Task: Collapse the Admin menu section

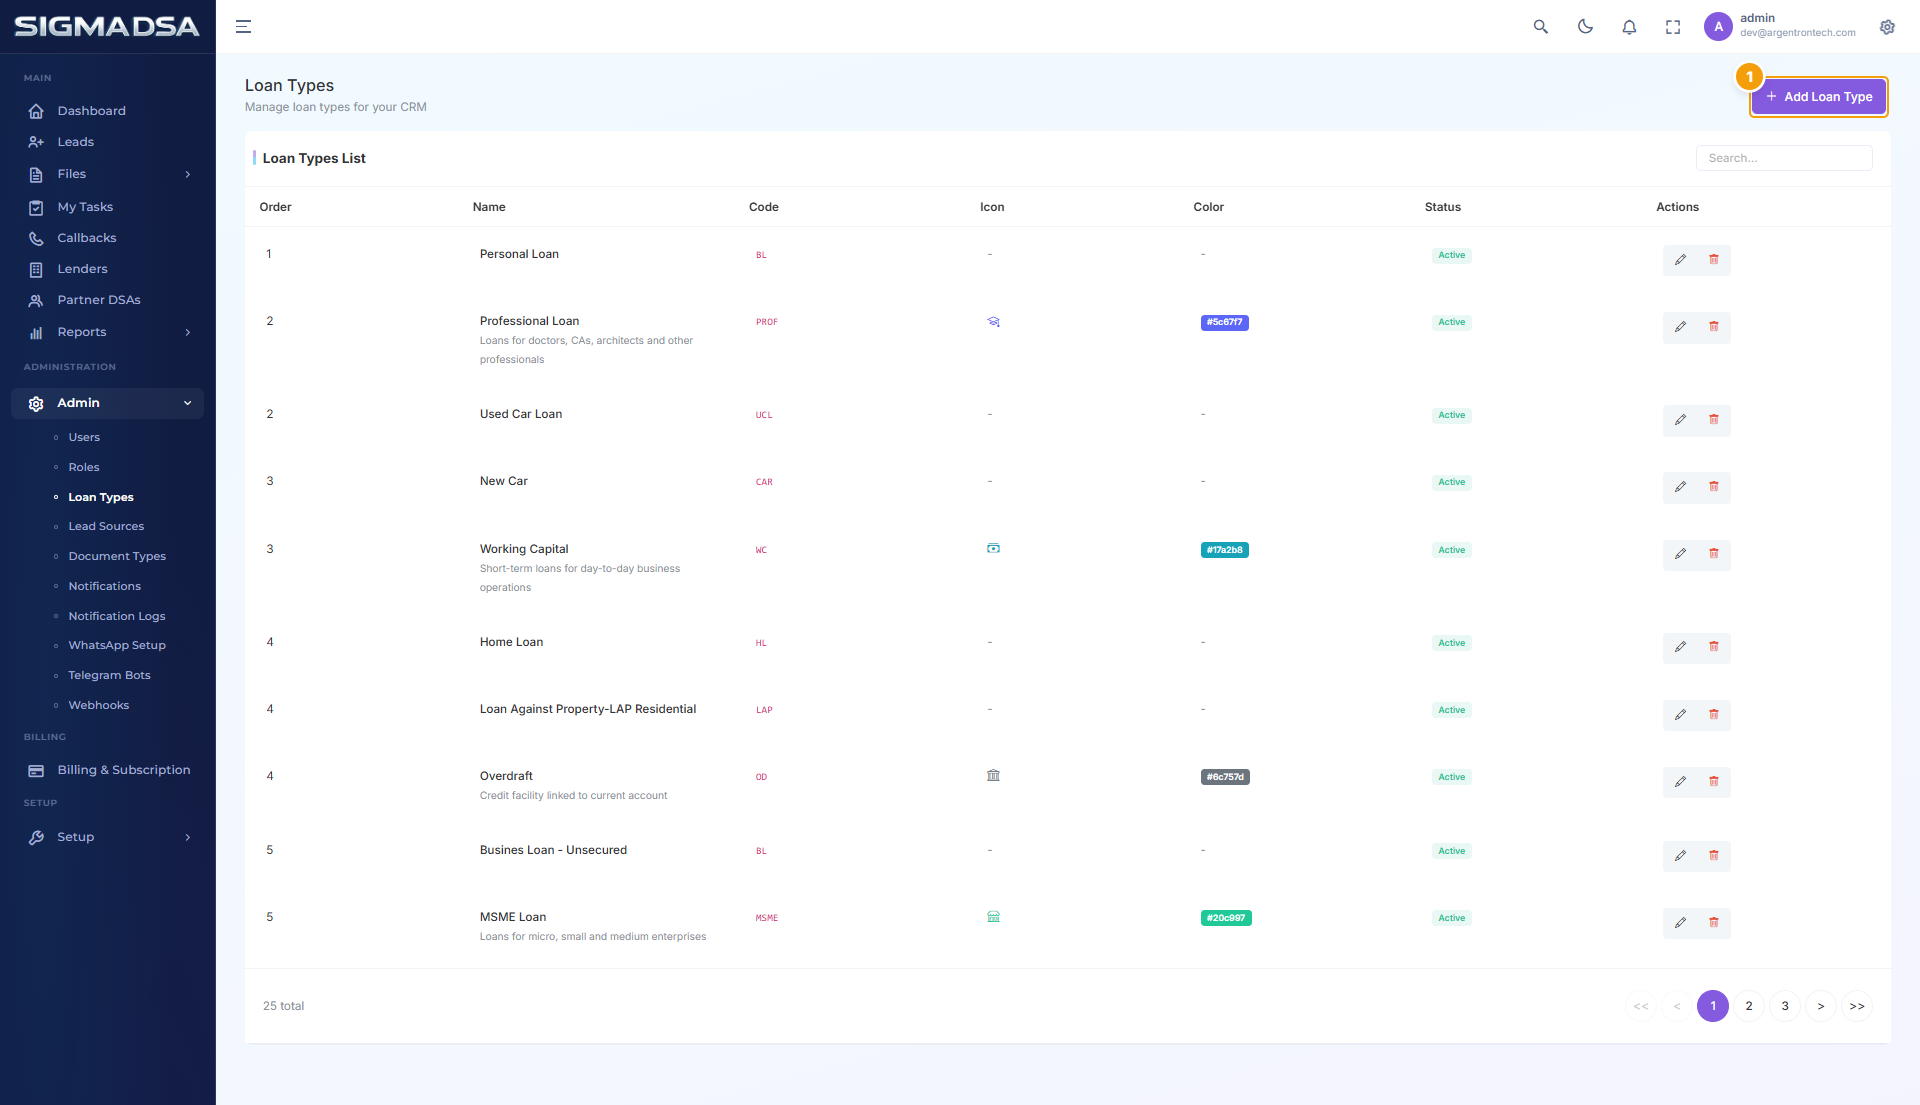Action: coord(107,403)
